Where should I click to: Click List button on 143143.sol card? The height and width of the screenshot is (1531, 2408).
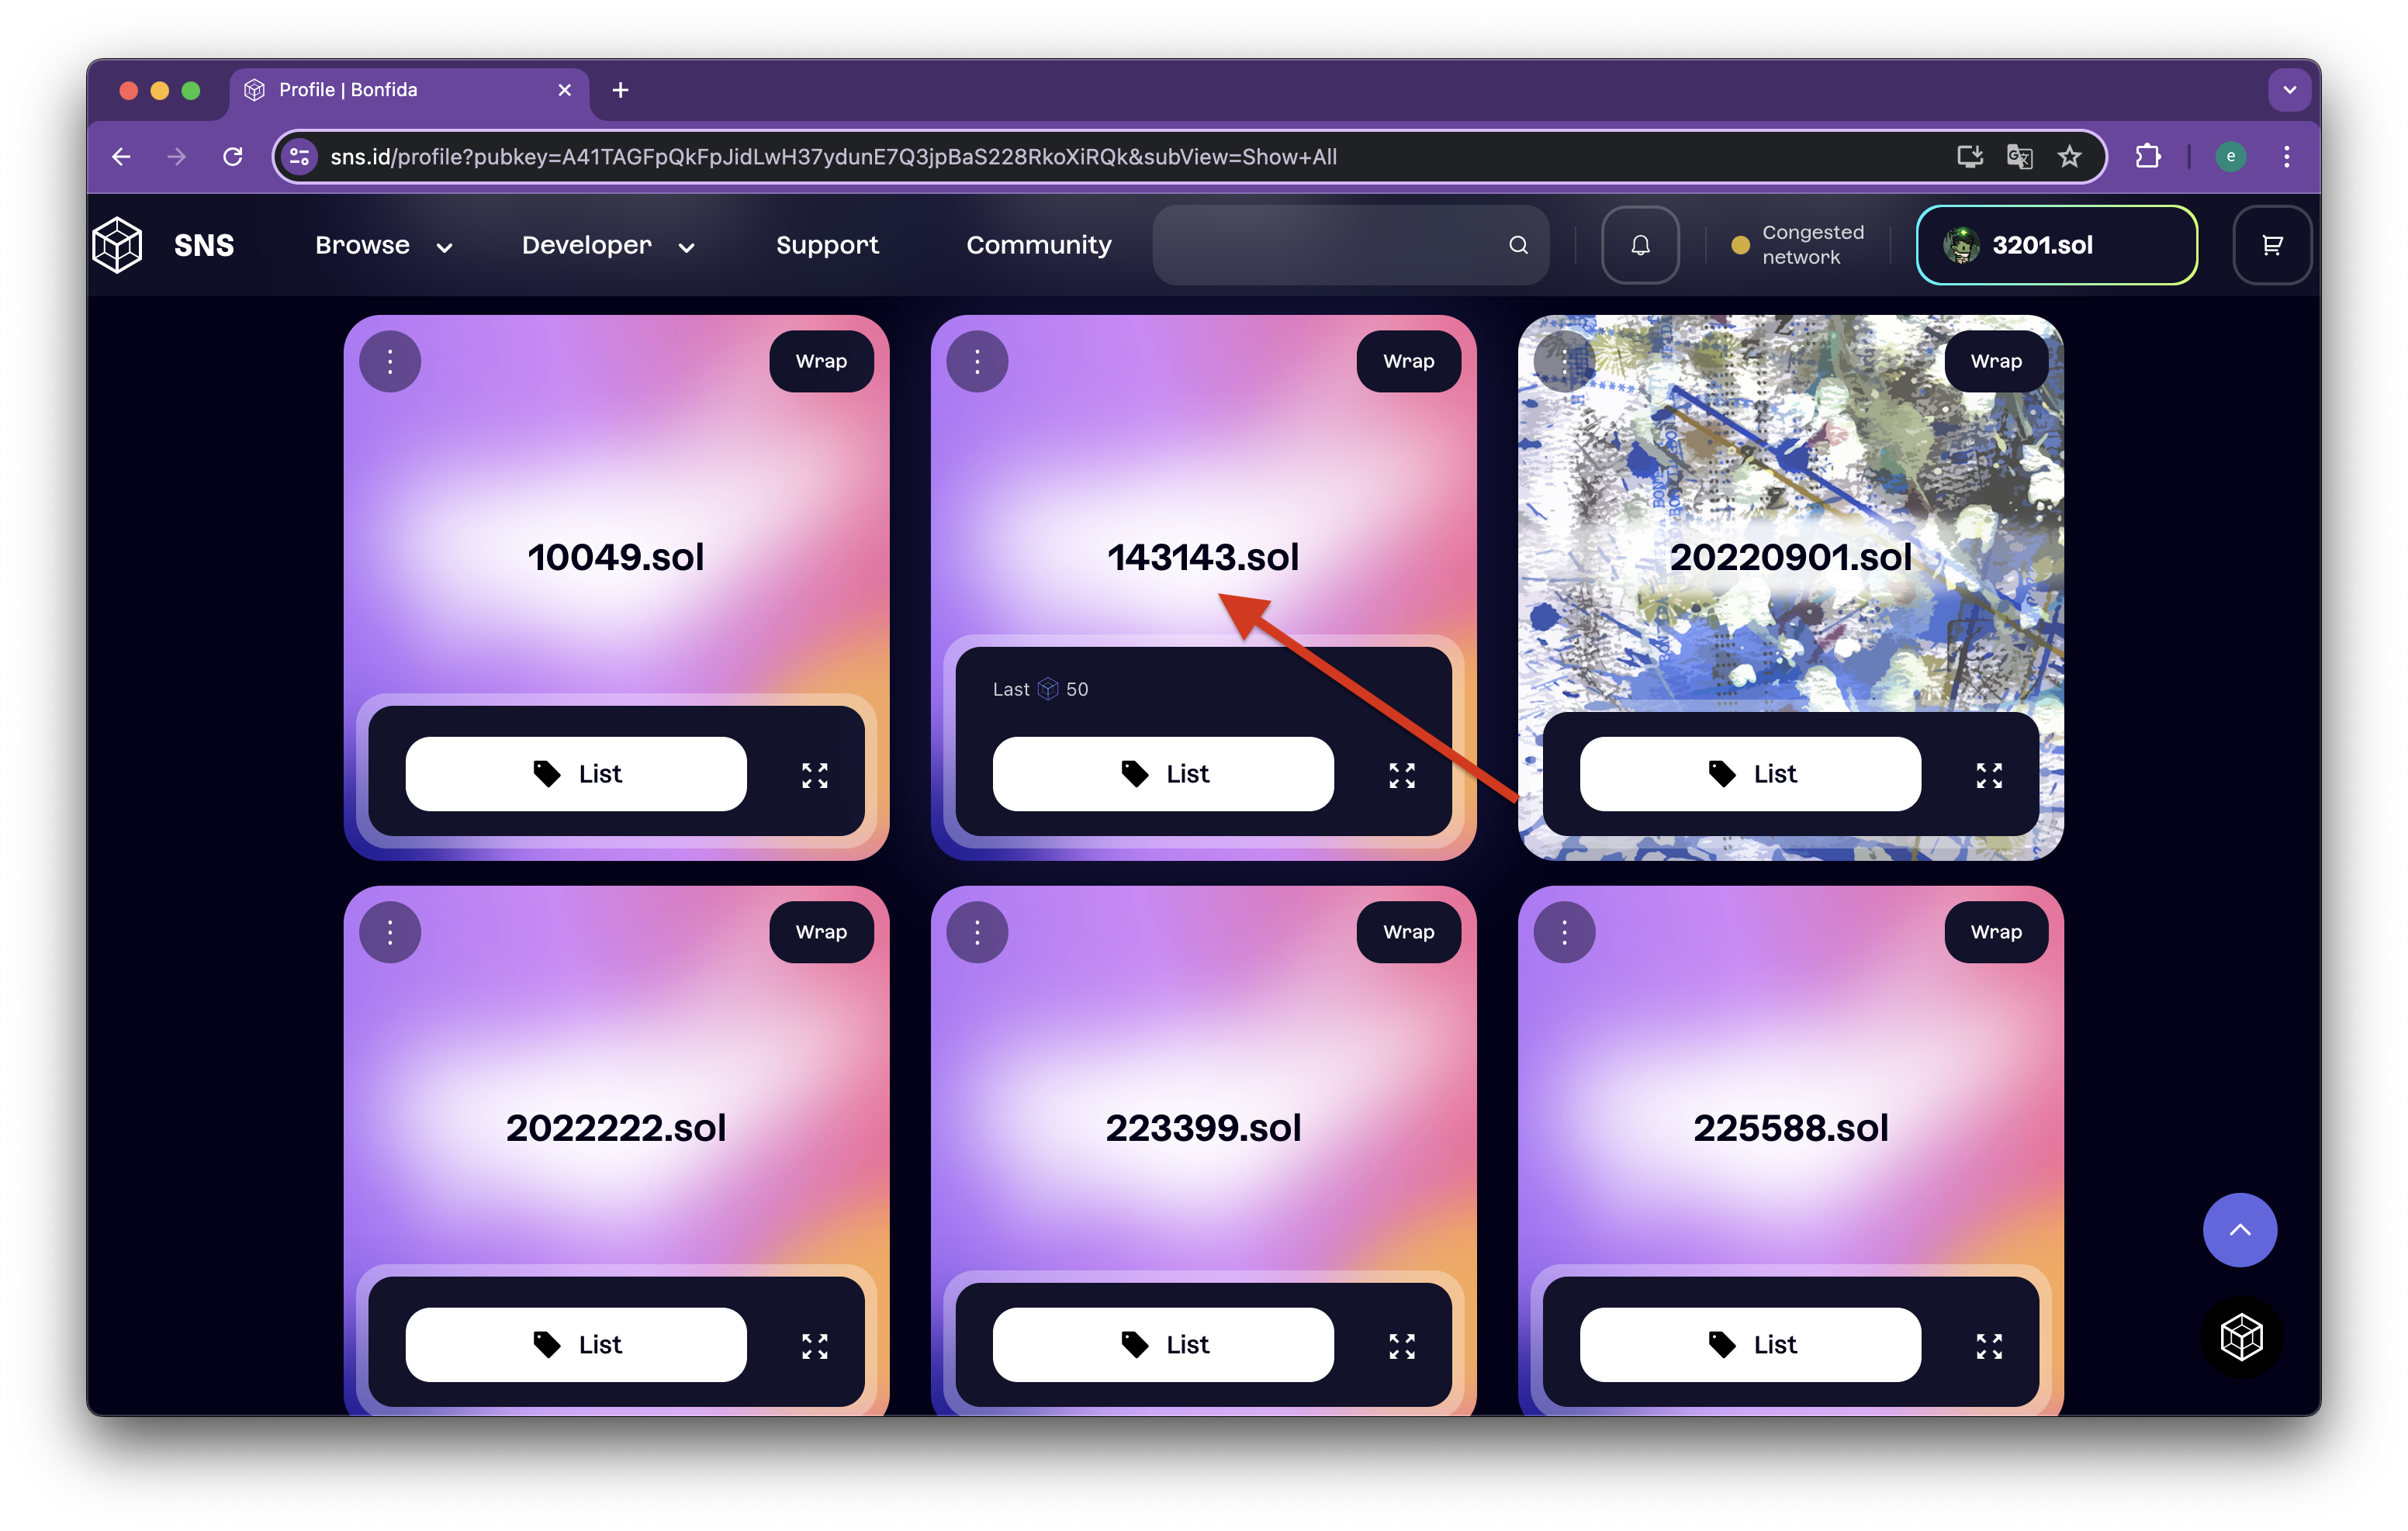(1163, 774)
